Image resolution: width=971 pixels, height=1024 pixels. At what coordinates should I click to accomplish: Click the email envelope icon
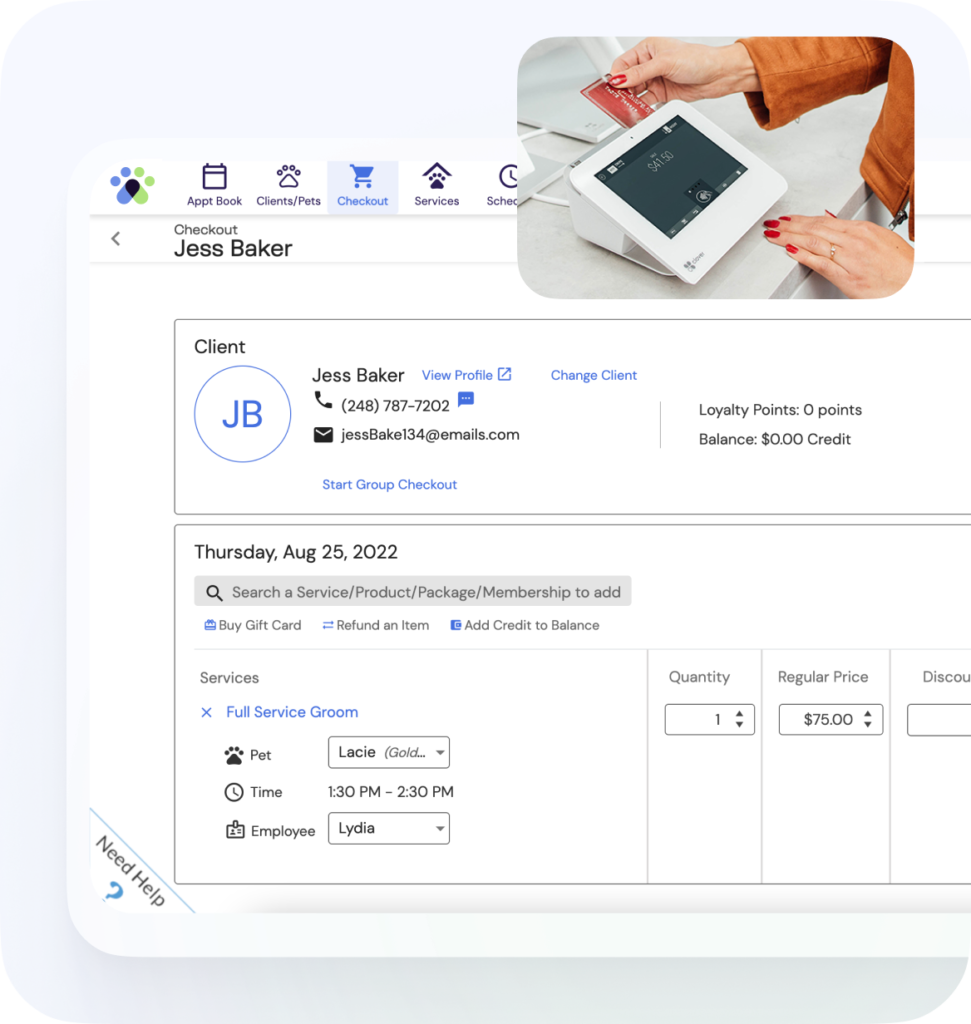tap(323, 434)
